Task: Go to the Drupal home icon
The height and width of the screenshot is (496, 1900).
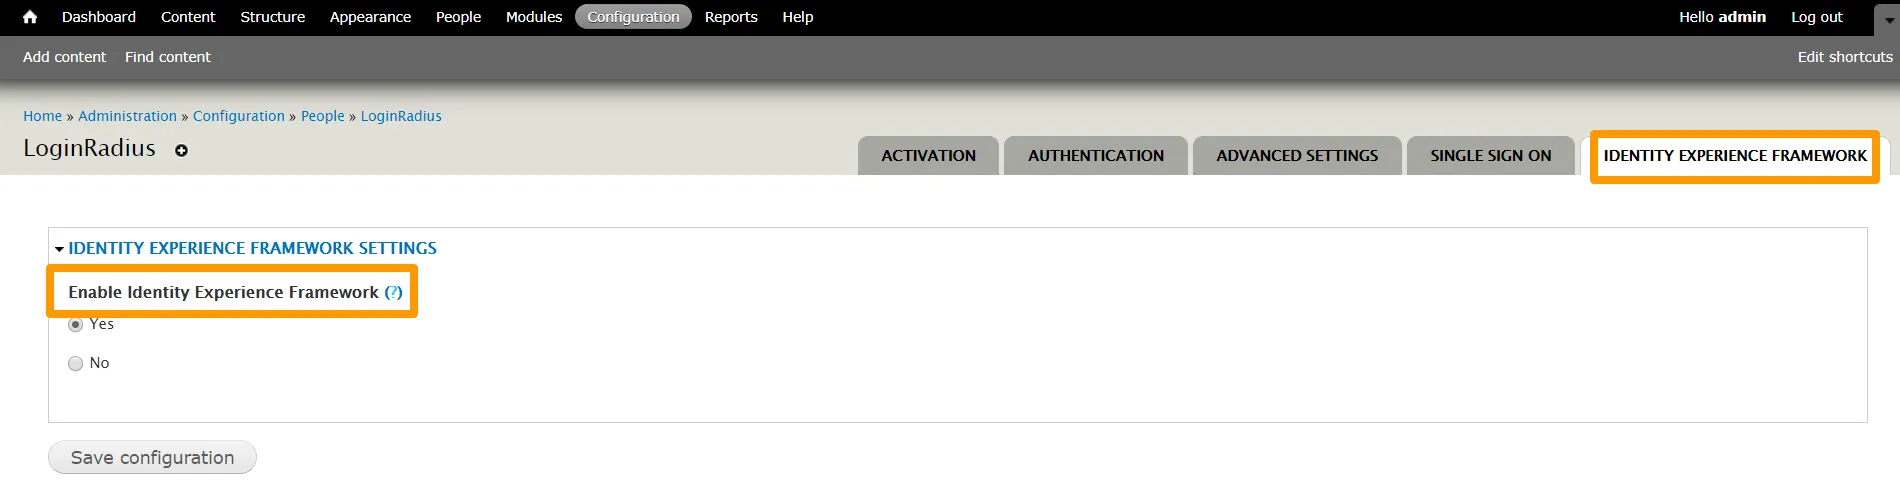Action: [30, 17]
